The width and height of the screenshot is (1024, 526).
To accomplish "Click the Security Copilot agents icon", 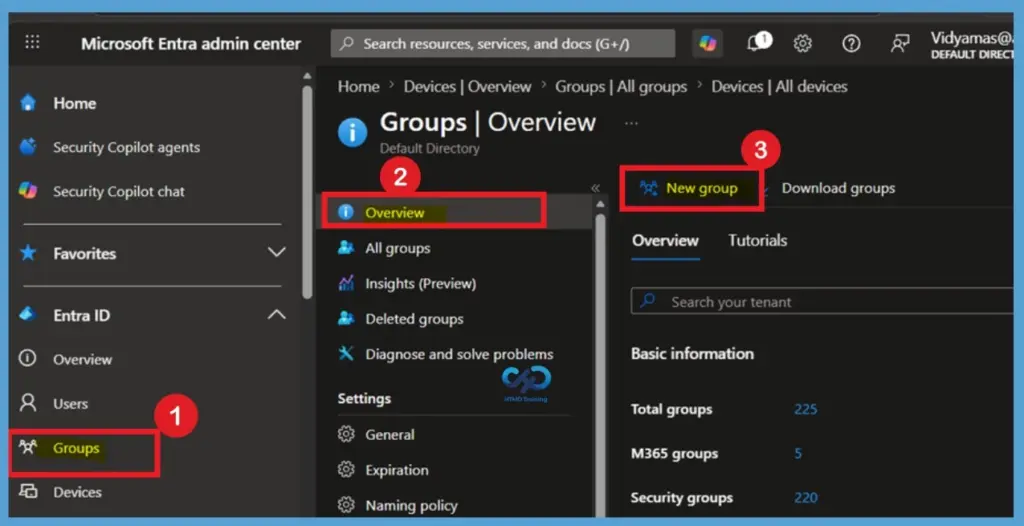I will point(28,147).
